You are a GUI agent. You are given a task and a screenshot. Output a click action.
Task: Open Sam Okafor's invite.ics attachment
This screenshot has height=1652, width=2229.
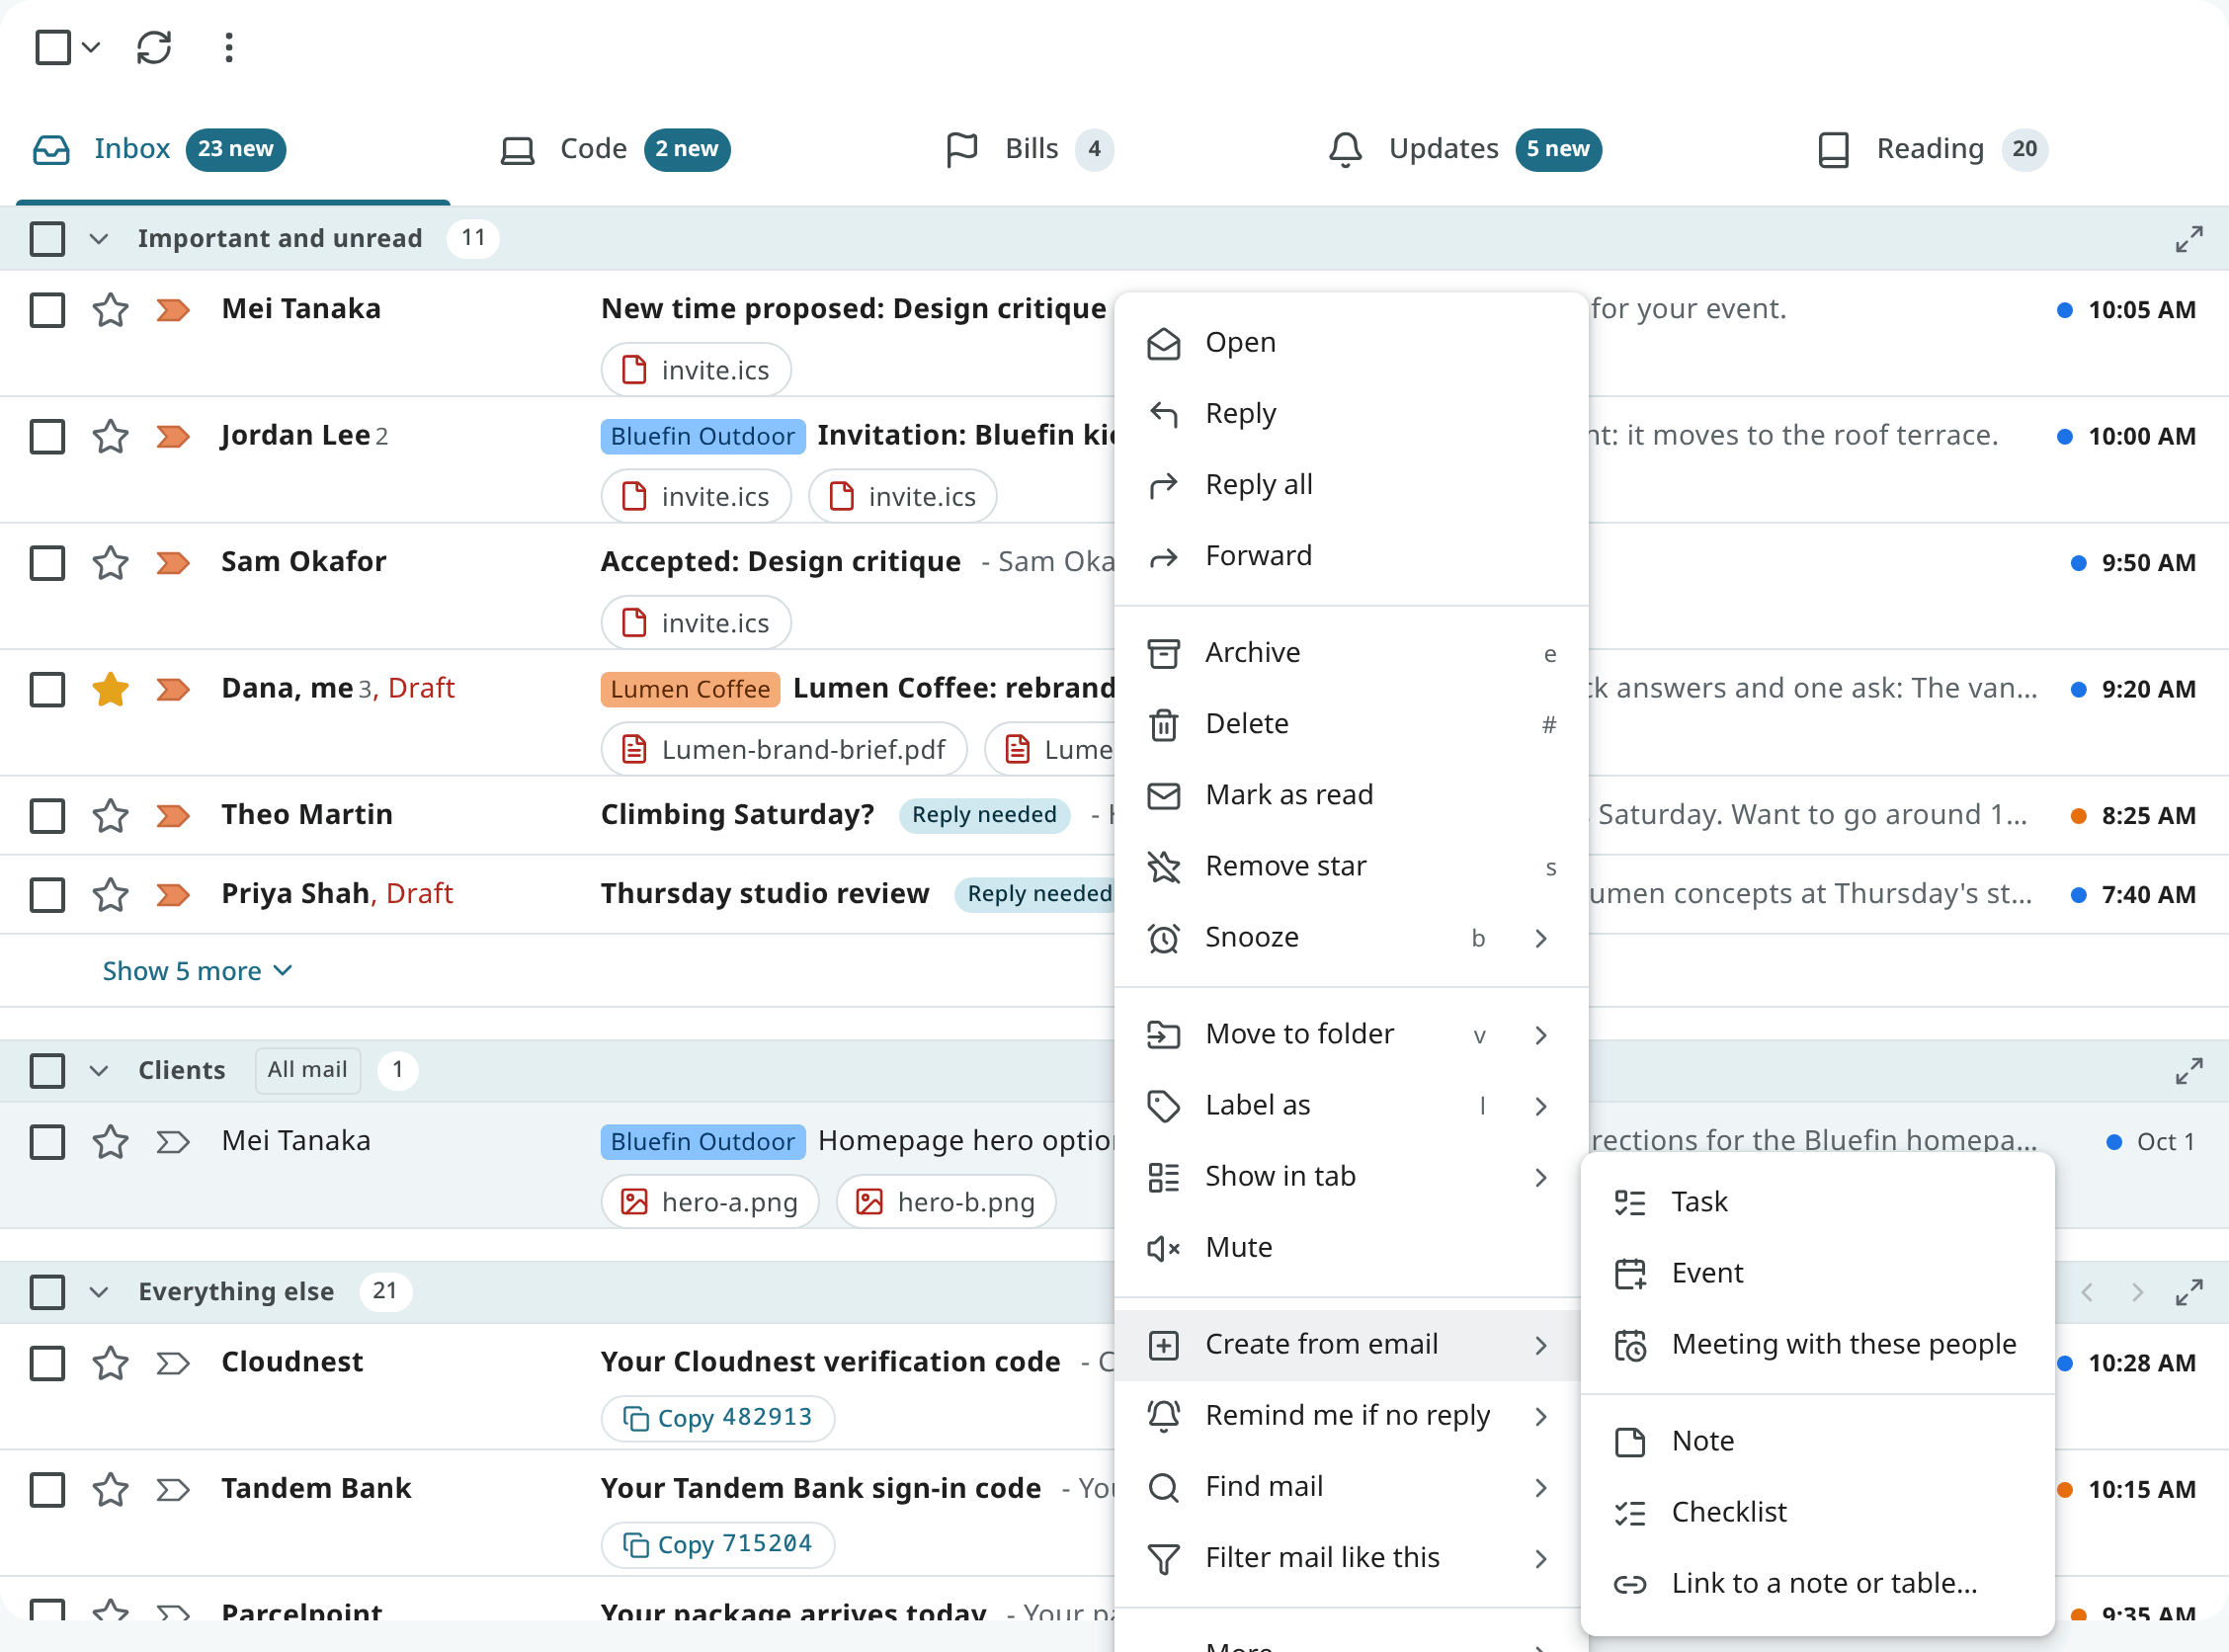point(696,623)
